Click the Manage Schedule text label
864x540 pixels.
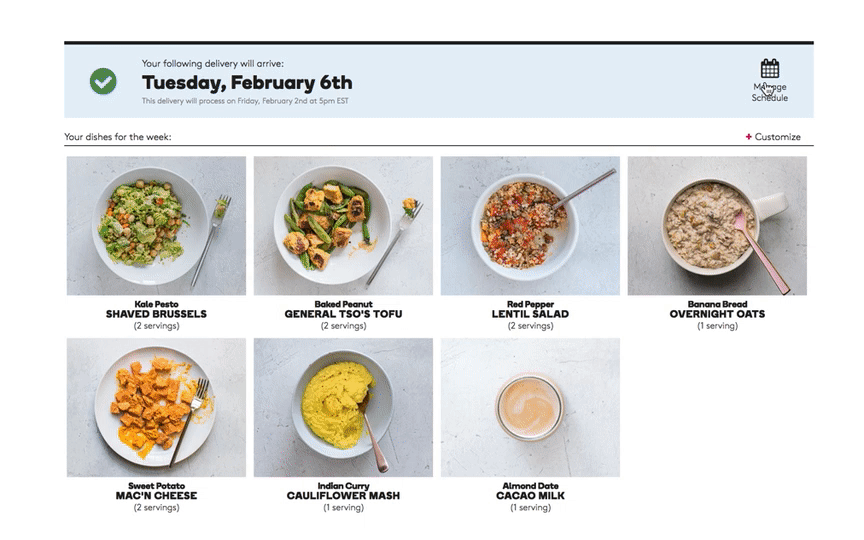(770, 92)
